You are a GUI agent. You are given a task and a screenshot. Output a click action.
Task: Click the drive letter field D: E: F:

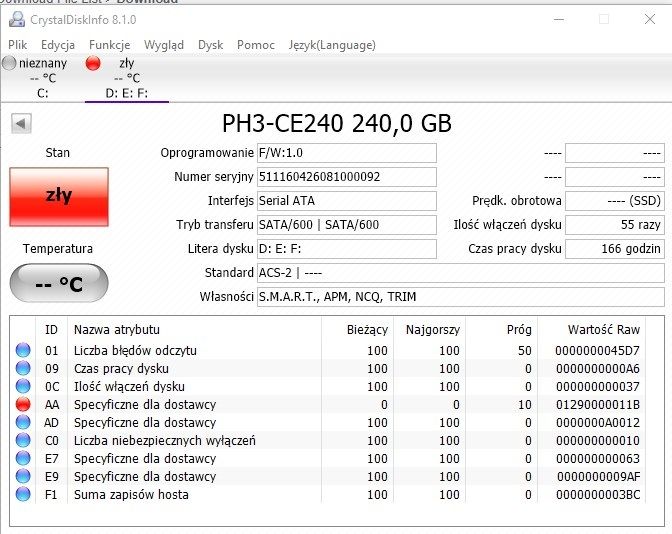coord(347,249)
